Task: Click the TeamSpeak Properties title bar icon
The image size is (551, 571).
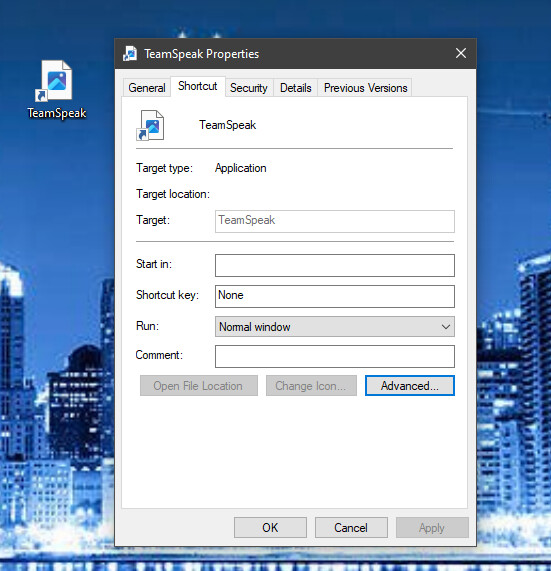Action: coord(130,54)
